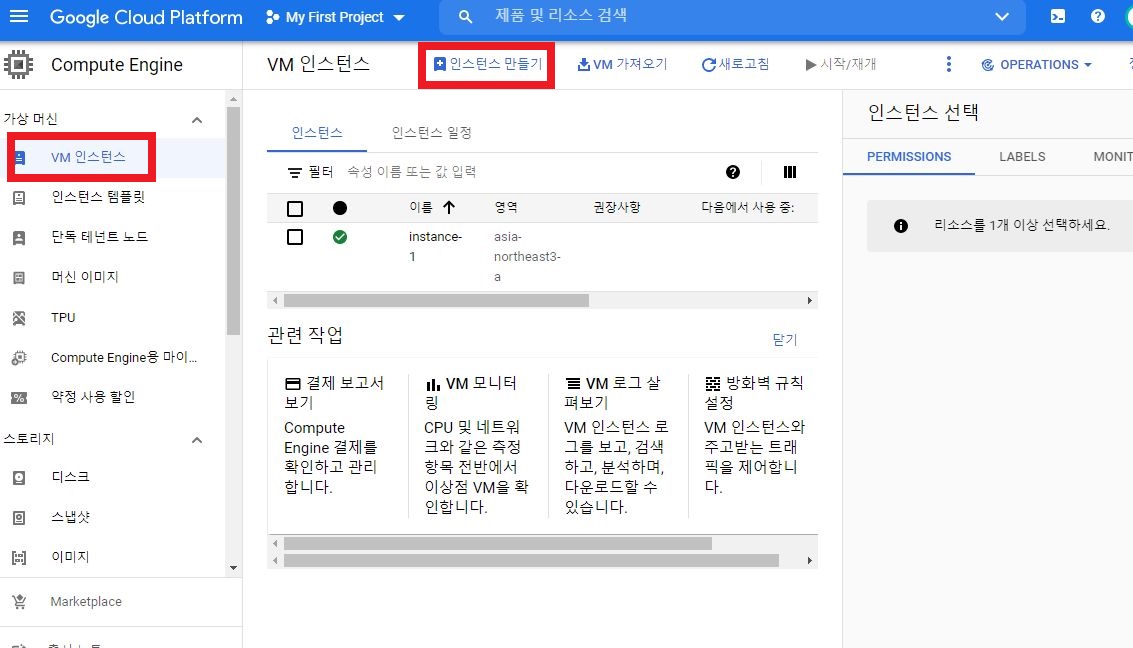
Task: Click the sidebar scroll down arrow
Action: click(233, 568)
